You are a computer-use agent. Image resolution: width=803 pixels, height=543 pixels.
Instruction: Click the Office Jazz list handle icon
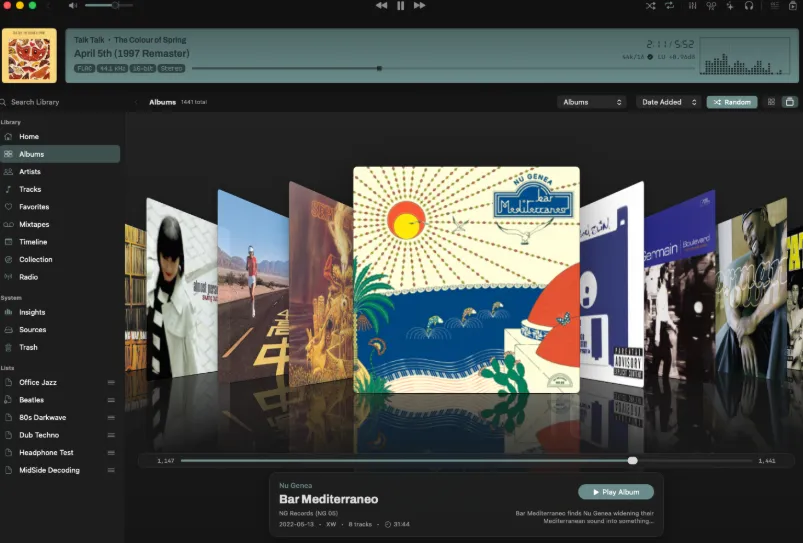pos(111,383)
